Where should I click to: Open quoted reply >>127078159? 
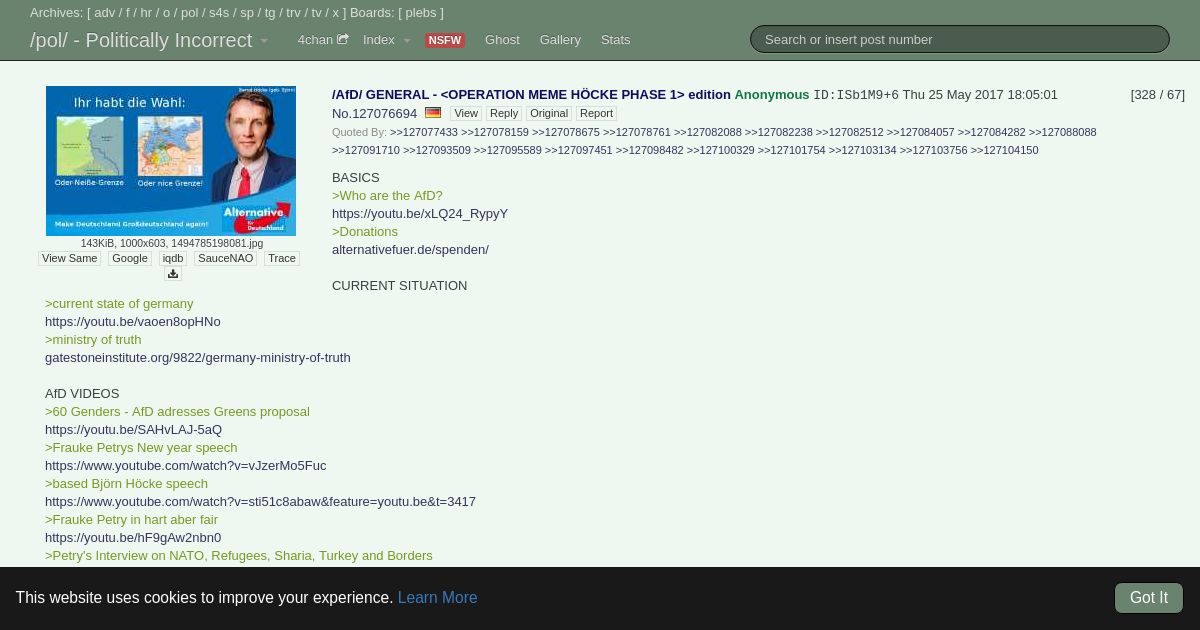[x=495, y=132]
